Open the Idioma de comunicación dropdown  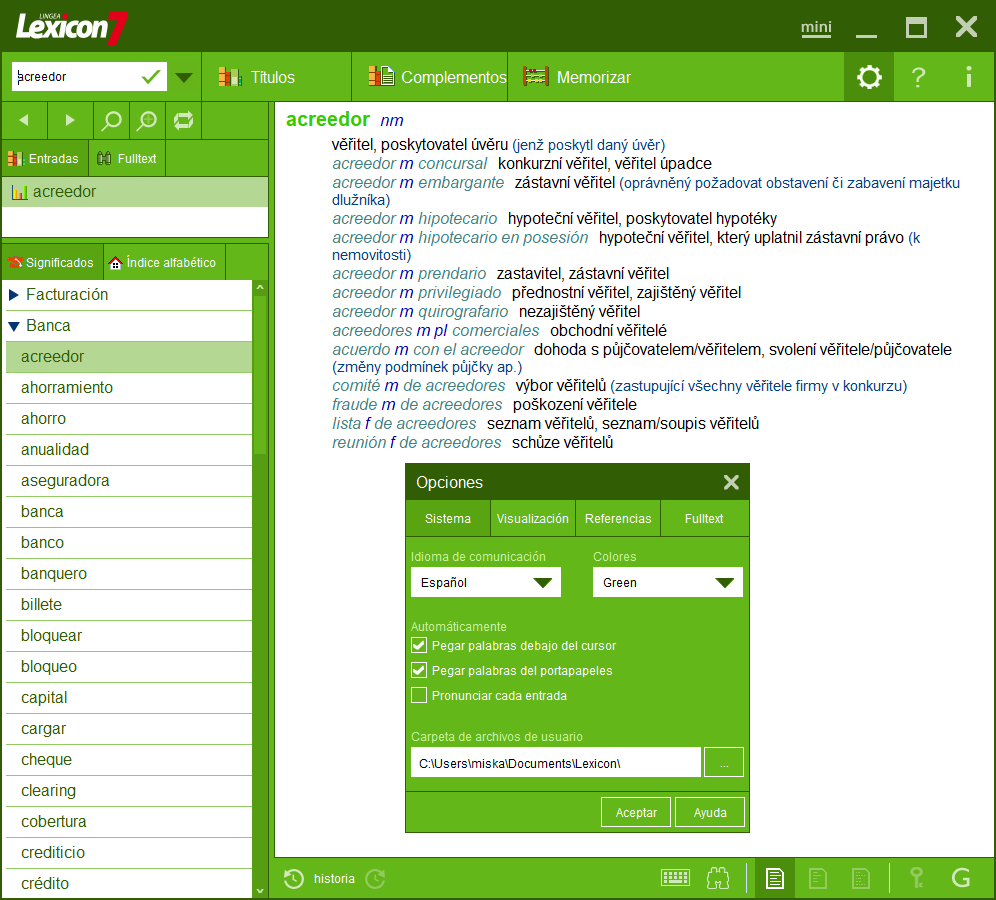click(486, 582)
